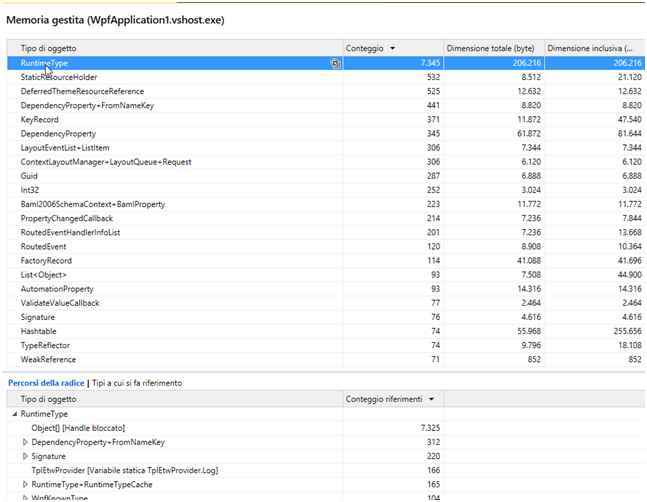
Task: Select the AutomationProperty row
Action: tap(326, 289)
